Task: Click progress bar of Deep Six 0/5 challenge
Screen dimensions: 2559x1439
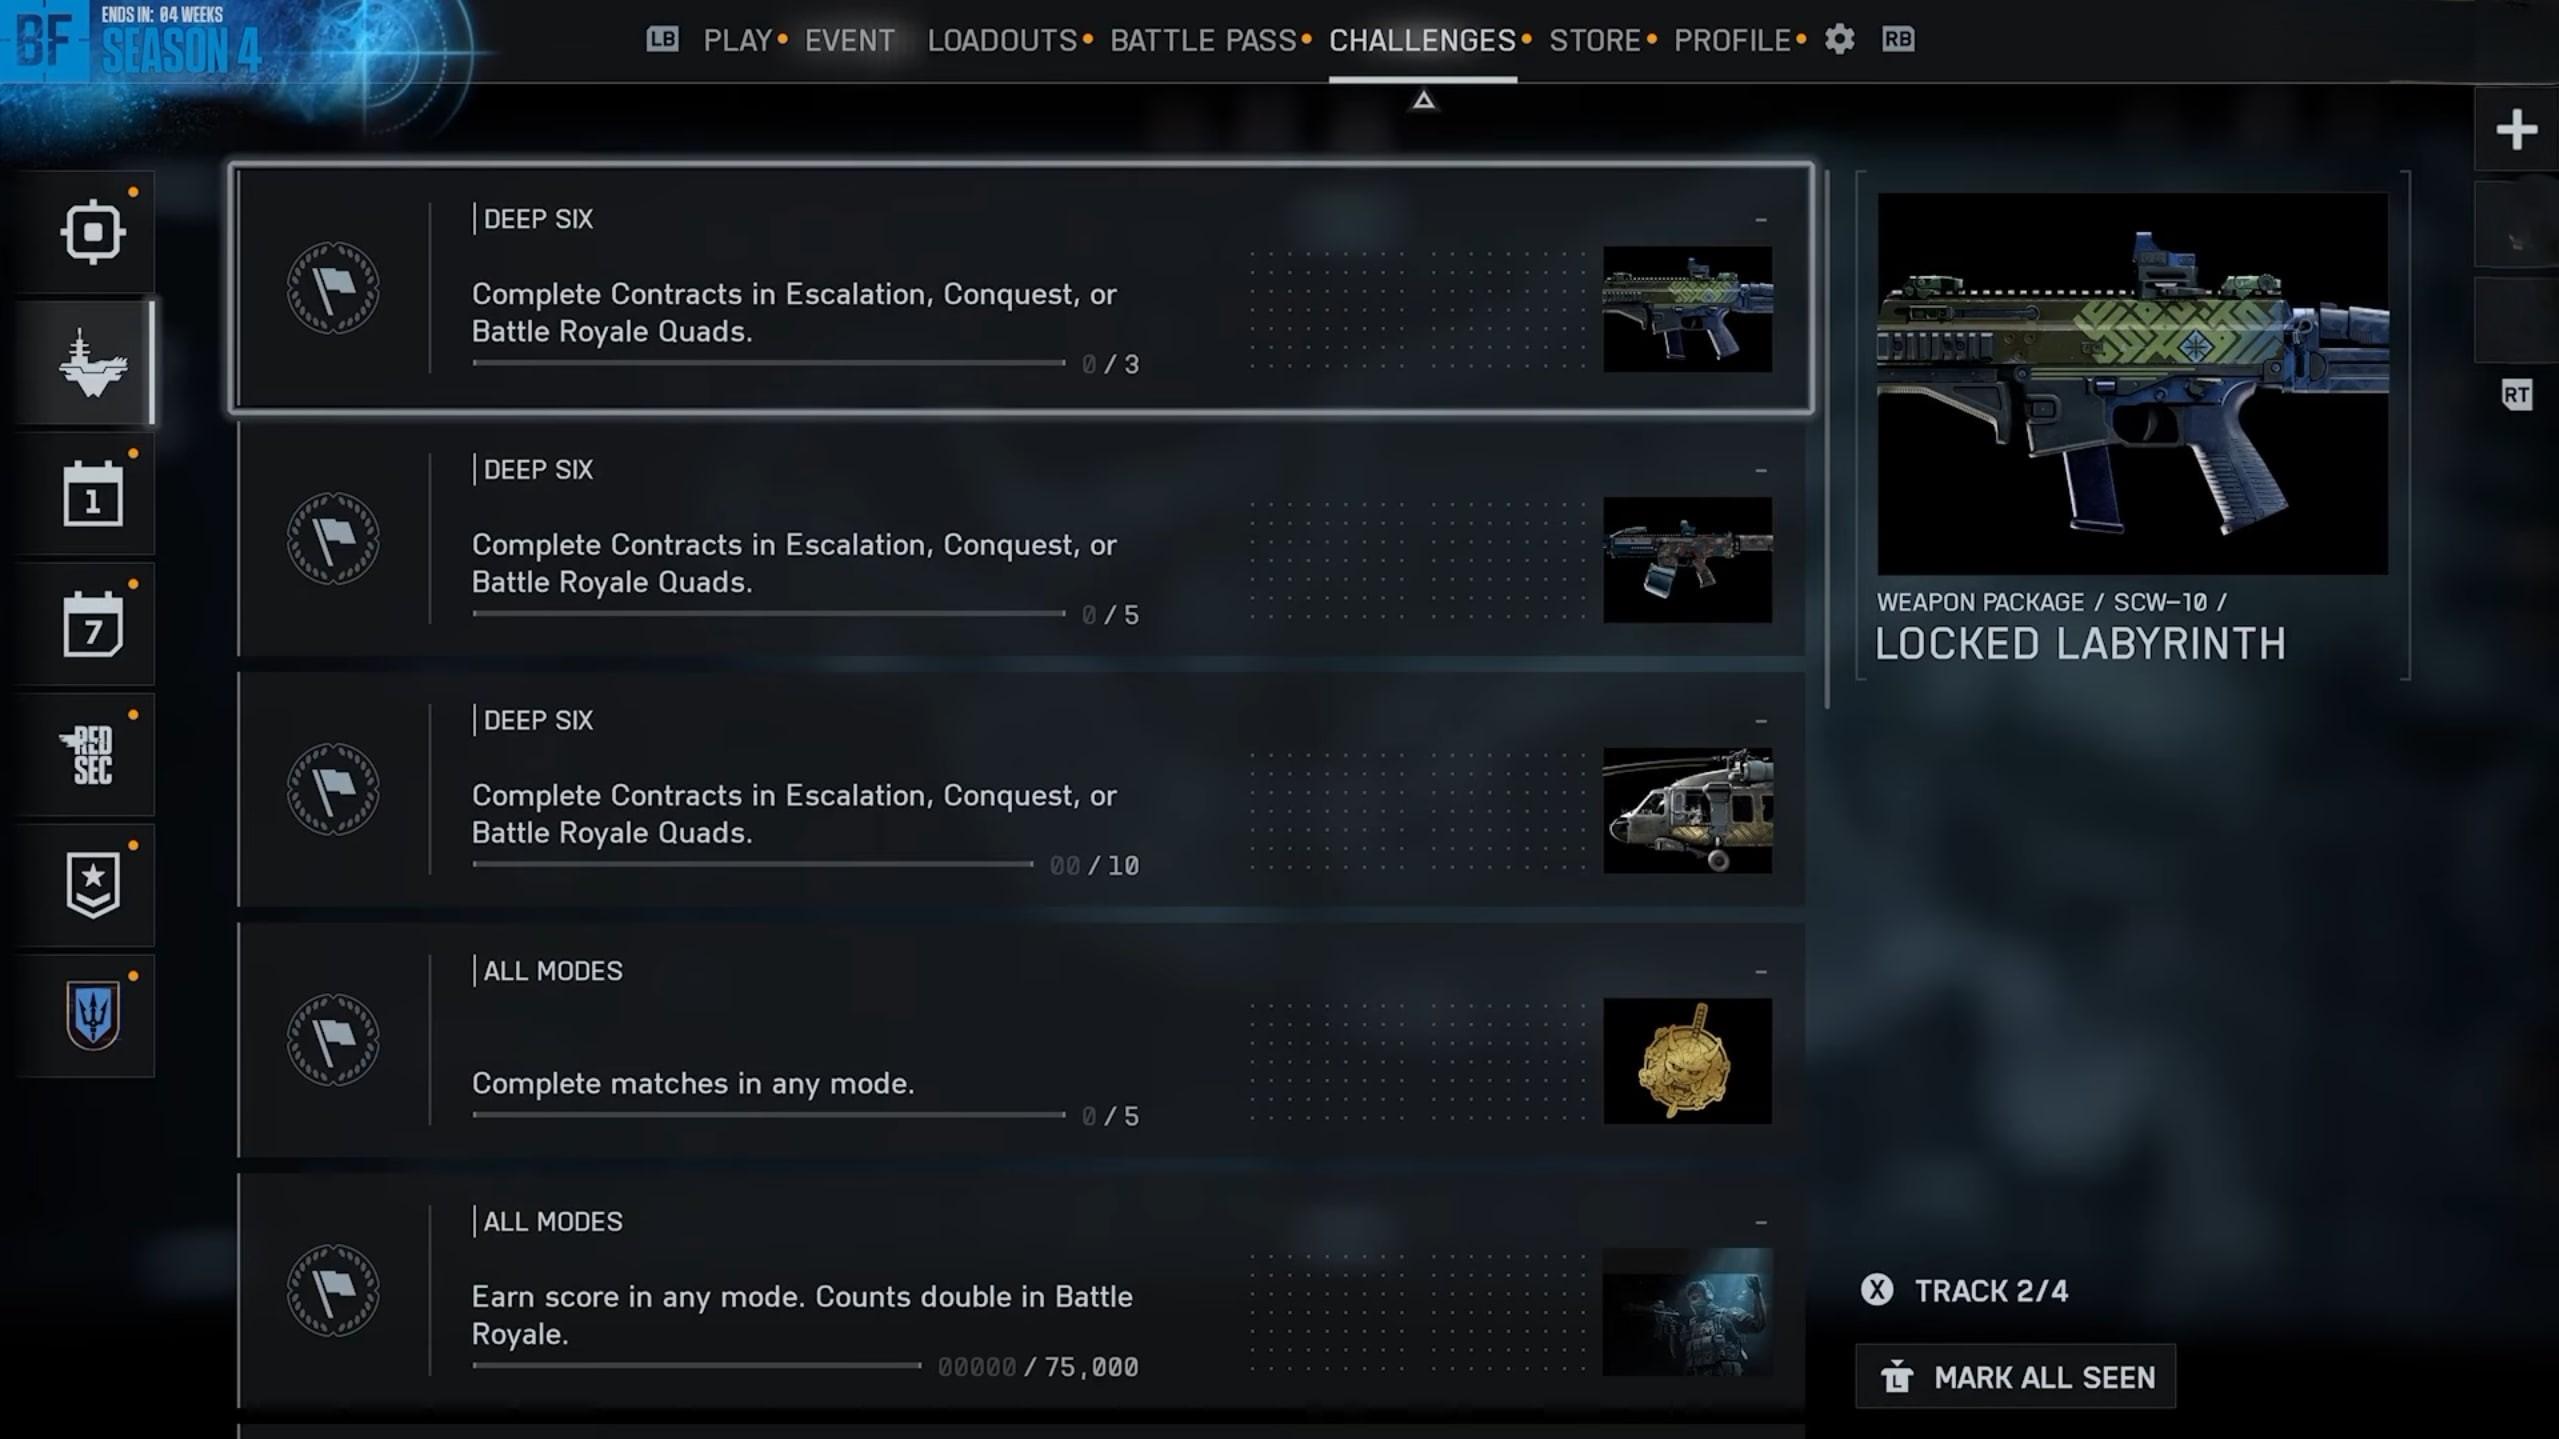Action: click(768, 613)
